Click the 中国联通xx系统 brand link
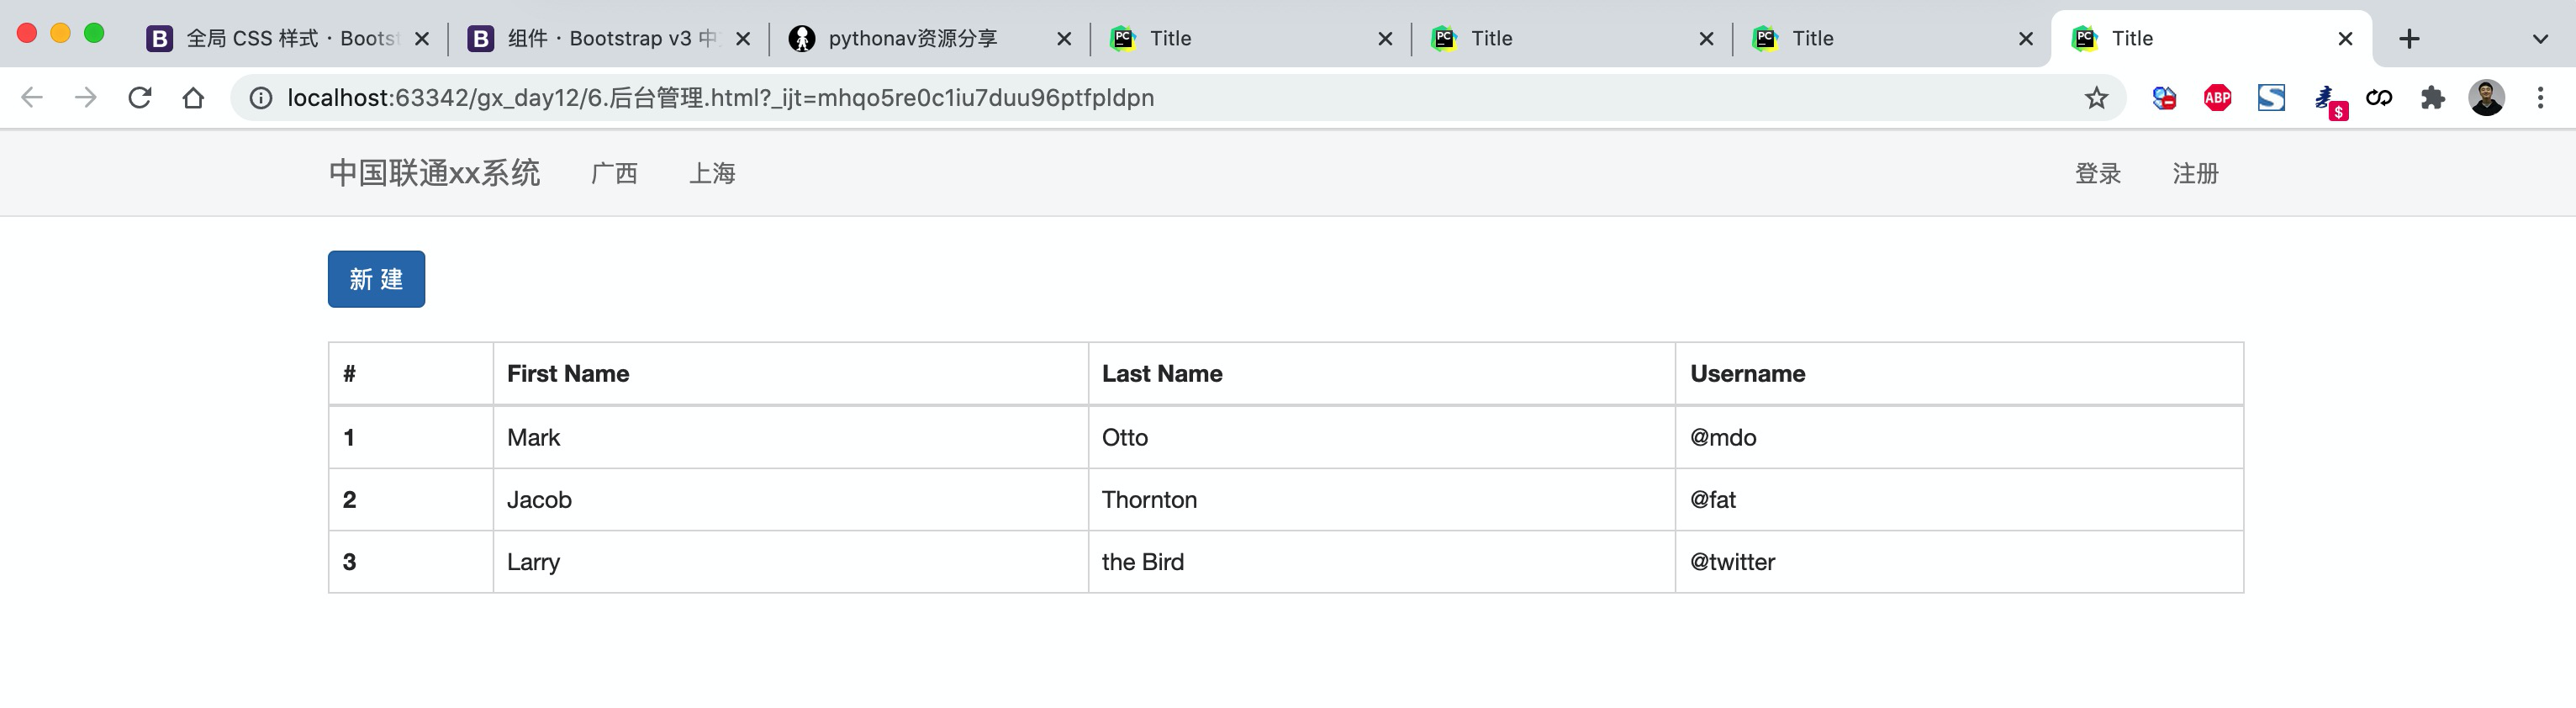The height and width of the screenshot is (708, 2576). pyautogui.click(x=434, y=173)
